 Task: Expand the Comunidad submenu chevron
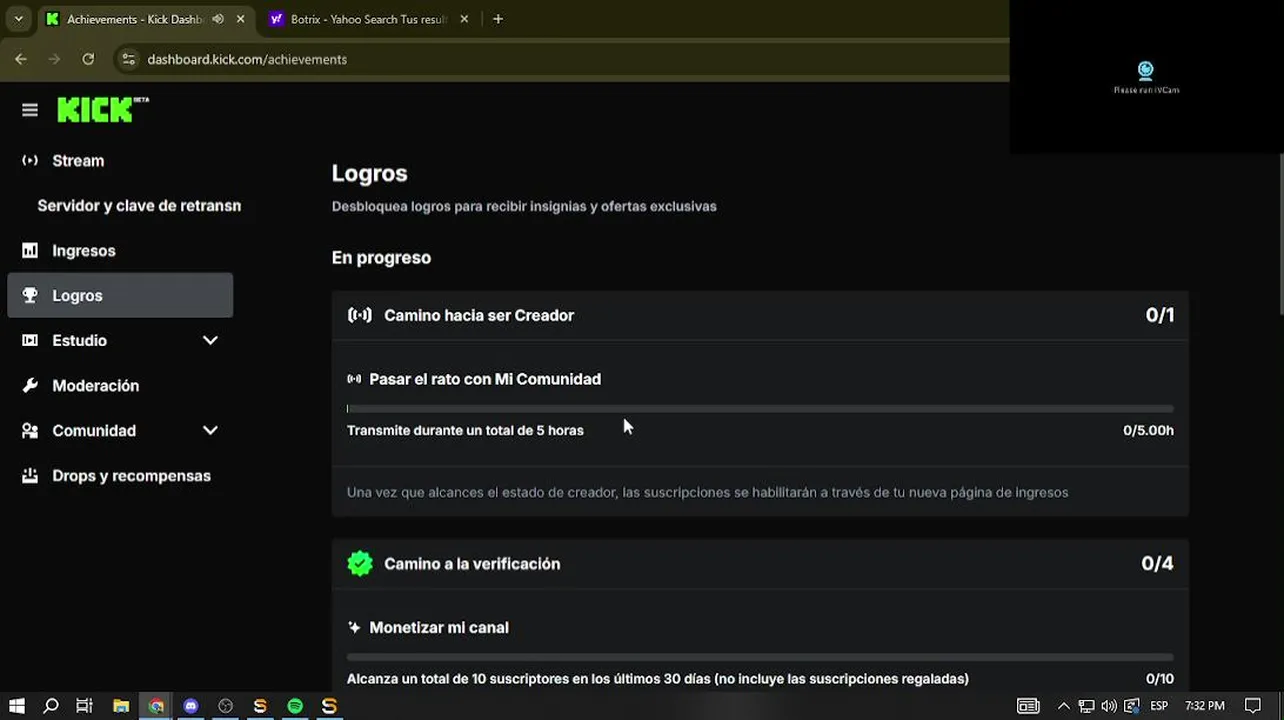point(210,431)
